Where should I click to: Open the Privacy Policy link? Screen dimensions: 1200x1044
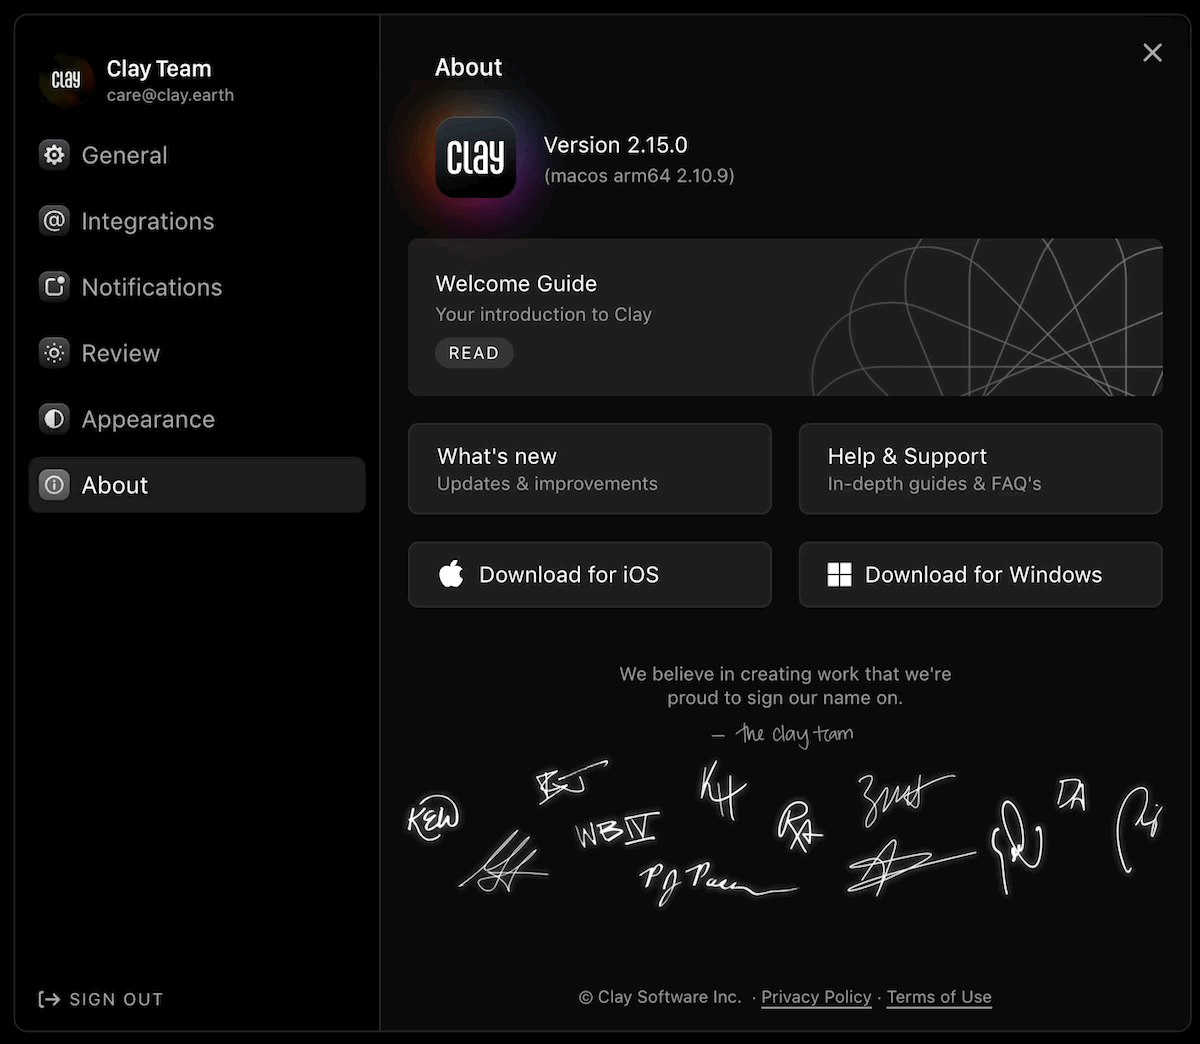[816, 997]
